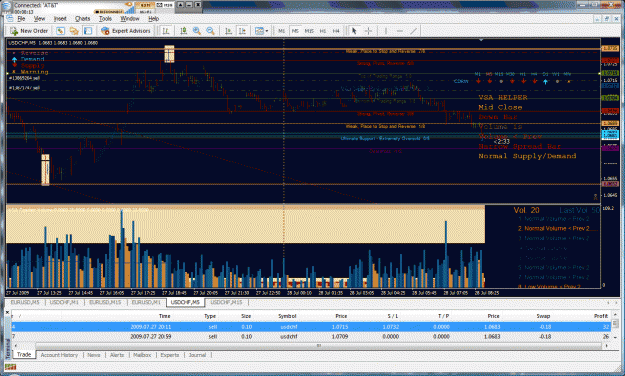Select the H4 timeframe button
Viewport: 625px width, 376px height.
click(336, 31)
